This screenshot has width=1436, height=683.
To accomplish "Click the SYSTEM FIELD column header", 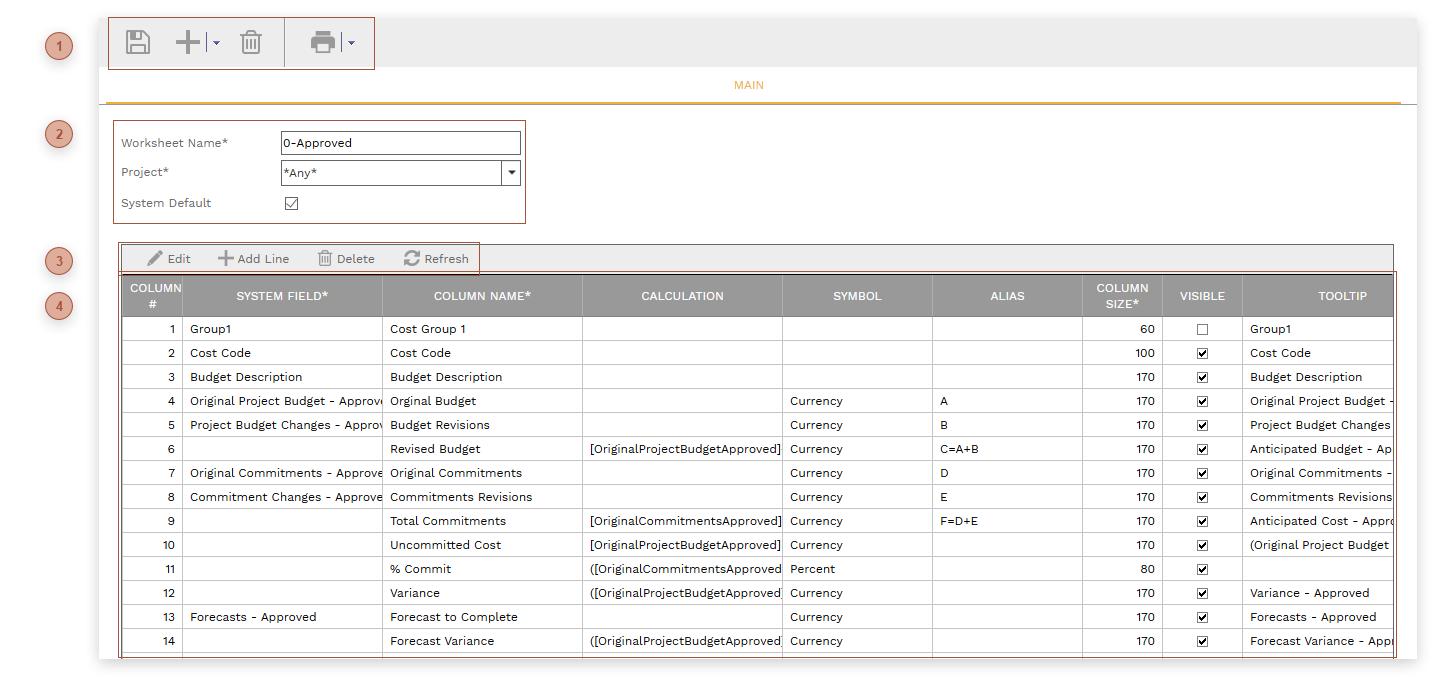I will [282, 296].
